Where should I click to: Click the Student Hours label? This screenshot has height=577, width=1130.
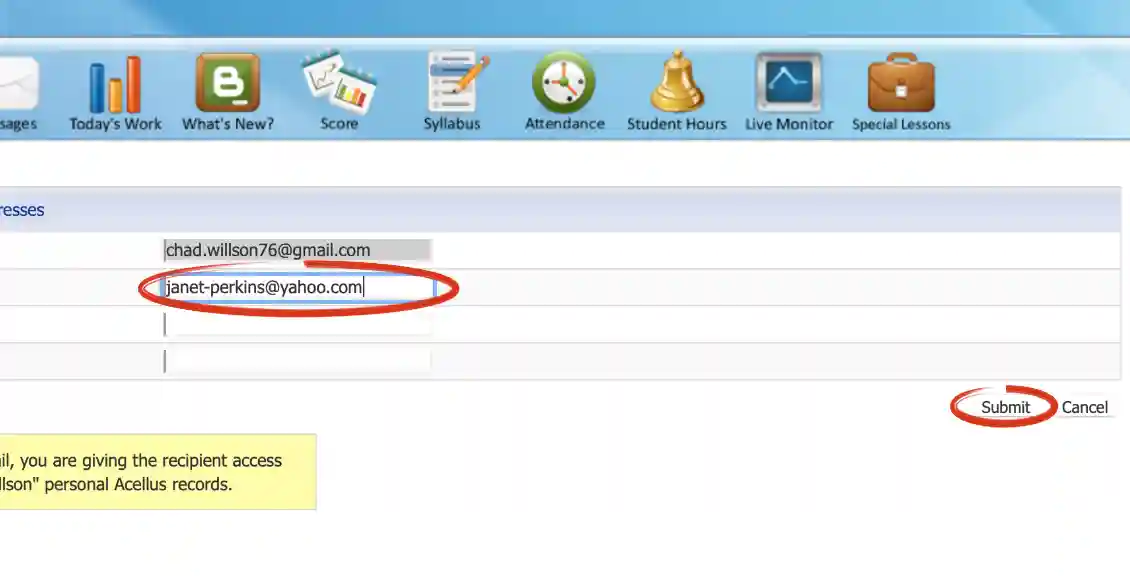click(x=677, y=124)
